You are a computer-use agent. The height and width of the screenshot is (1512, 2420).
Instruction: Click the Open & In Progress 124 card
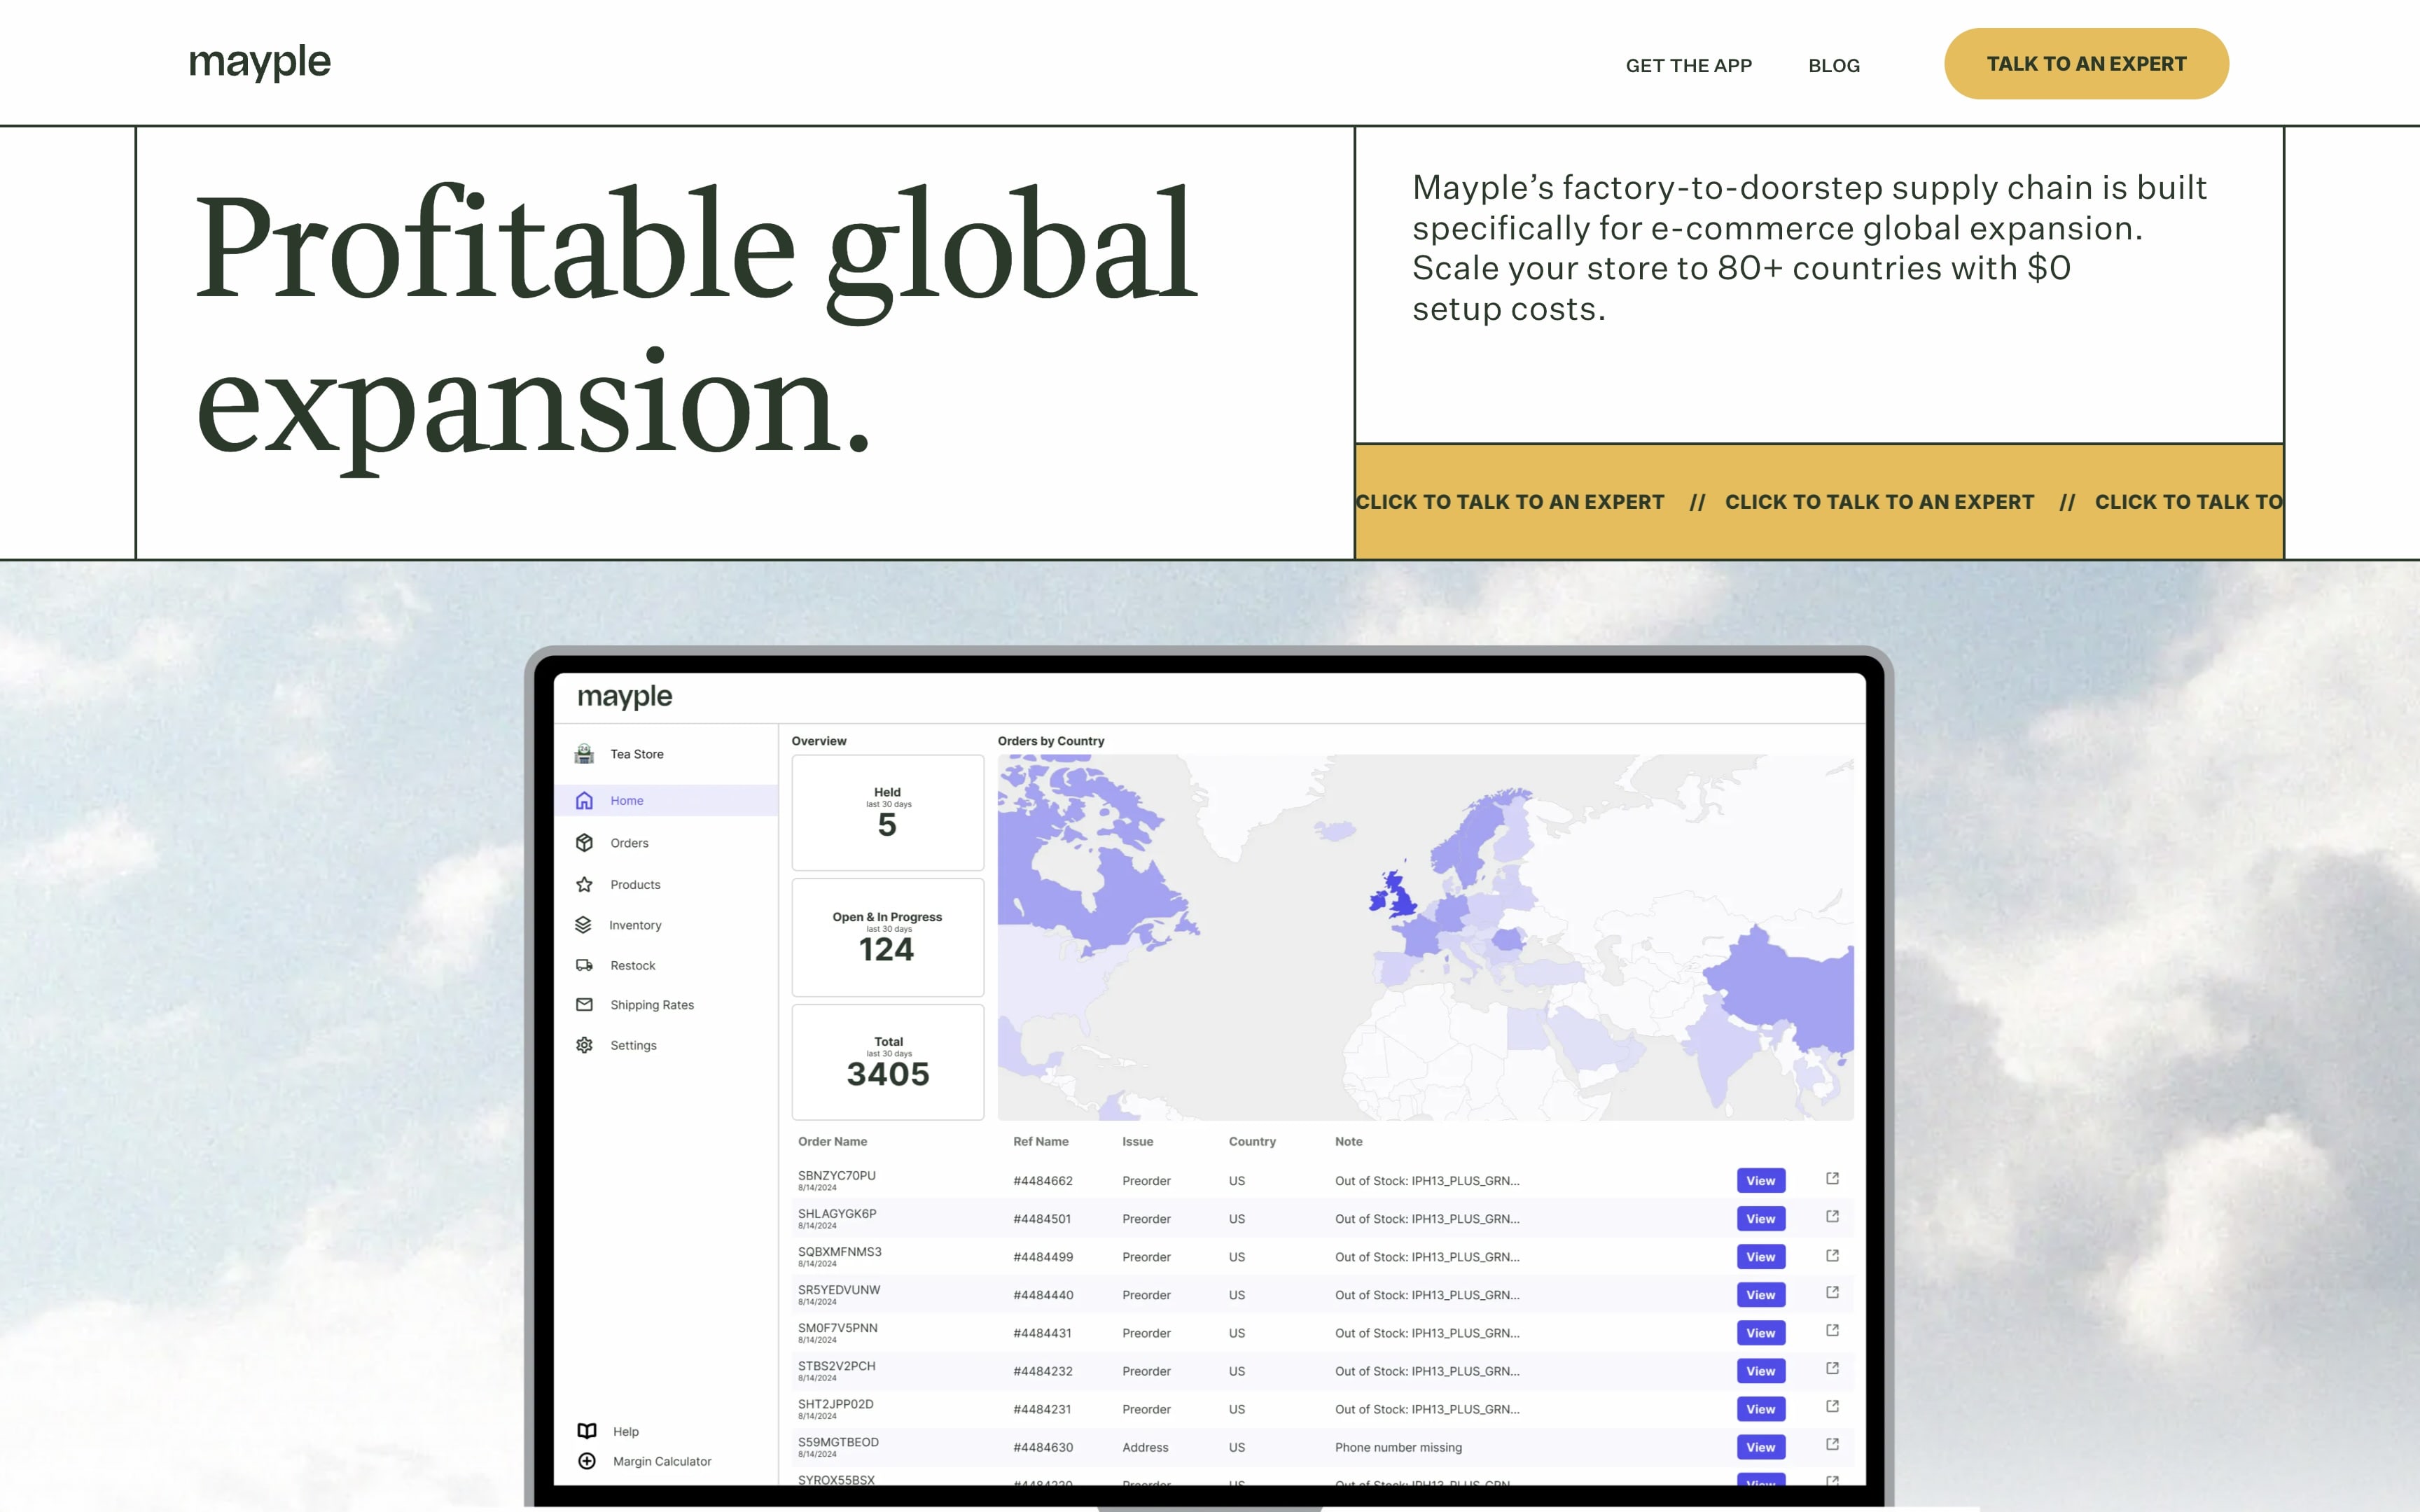(888, 938)
